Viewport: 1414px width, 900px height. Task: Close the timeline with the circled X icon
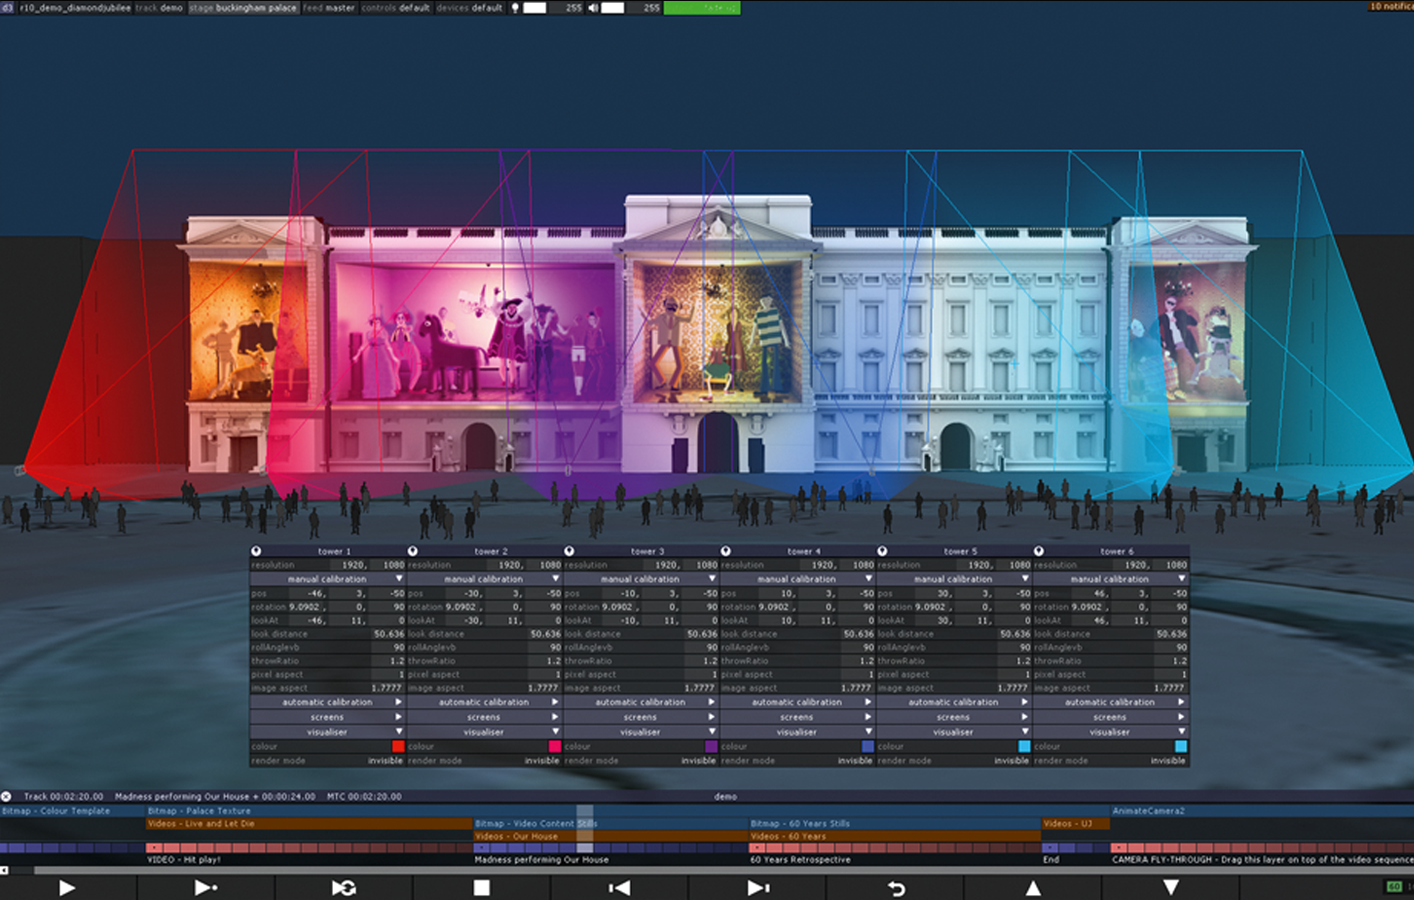[x=6, y=796]
